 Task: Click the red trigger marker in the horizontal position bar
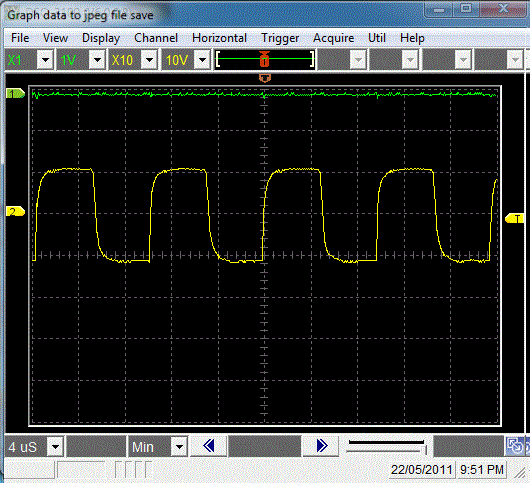(x=265, y=59)
